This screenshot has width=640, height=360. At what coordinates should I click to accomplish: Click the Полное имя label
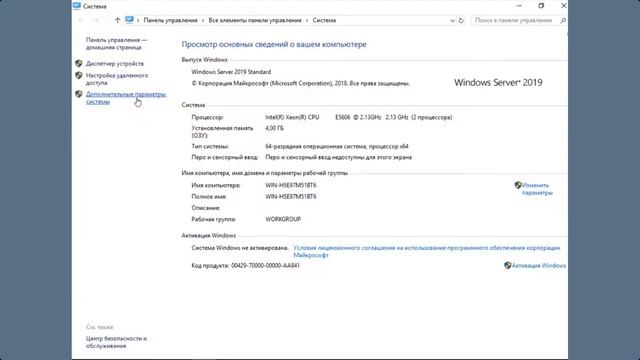click(209, 197)
